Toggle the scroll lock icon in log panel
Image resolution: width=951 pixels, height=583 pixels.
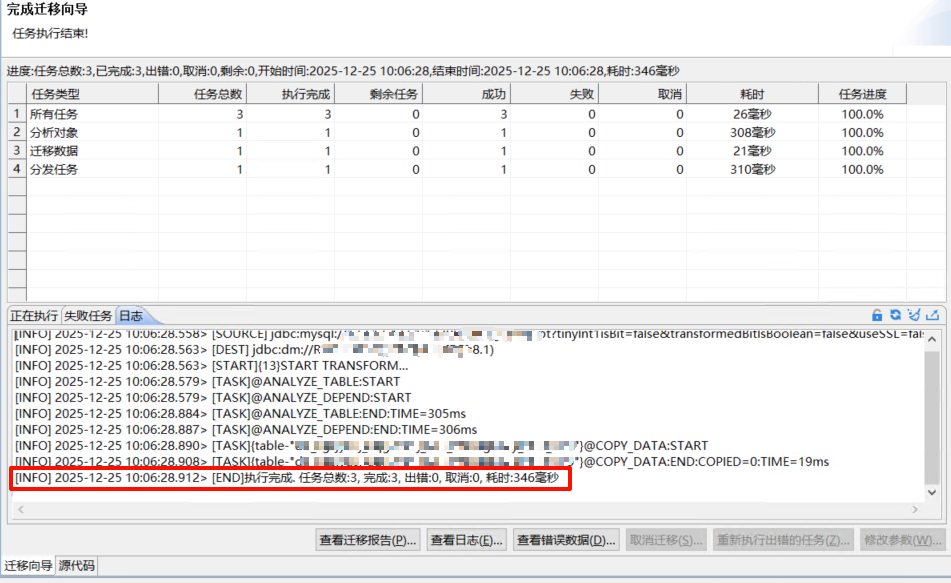(878, 315)
